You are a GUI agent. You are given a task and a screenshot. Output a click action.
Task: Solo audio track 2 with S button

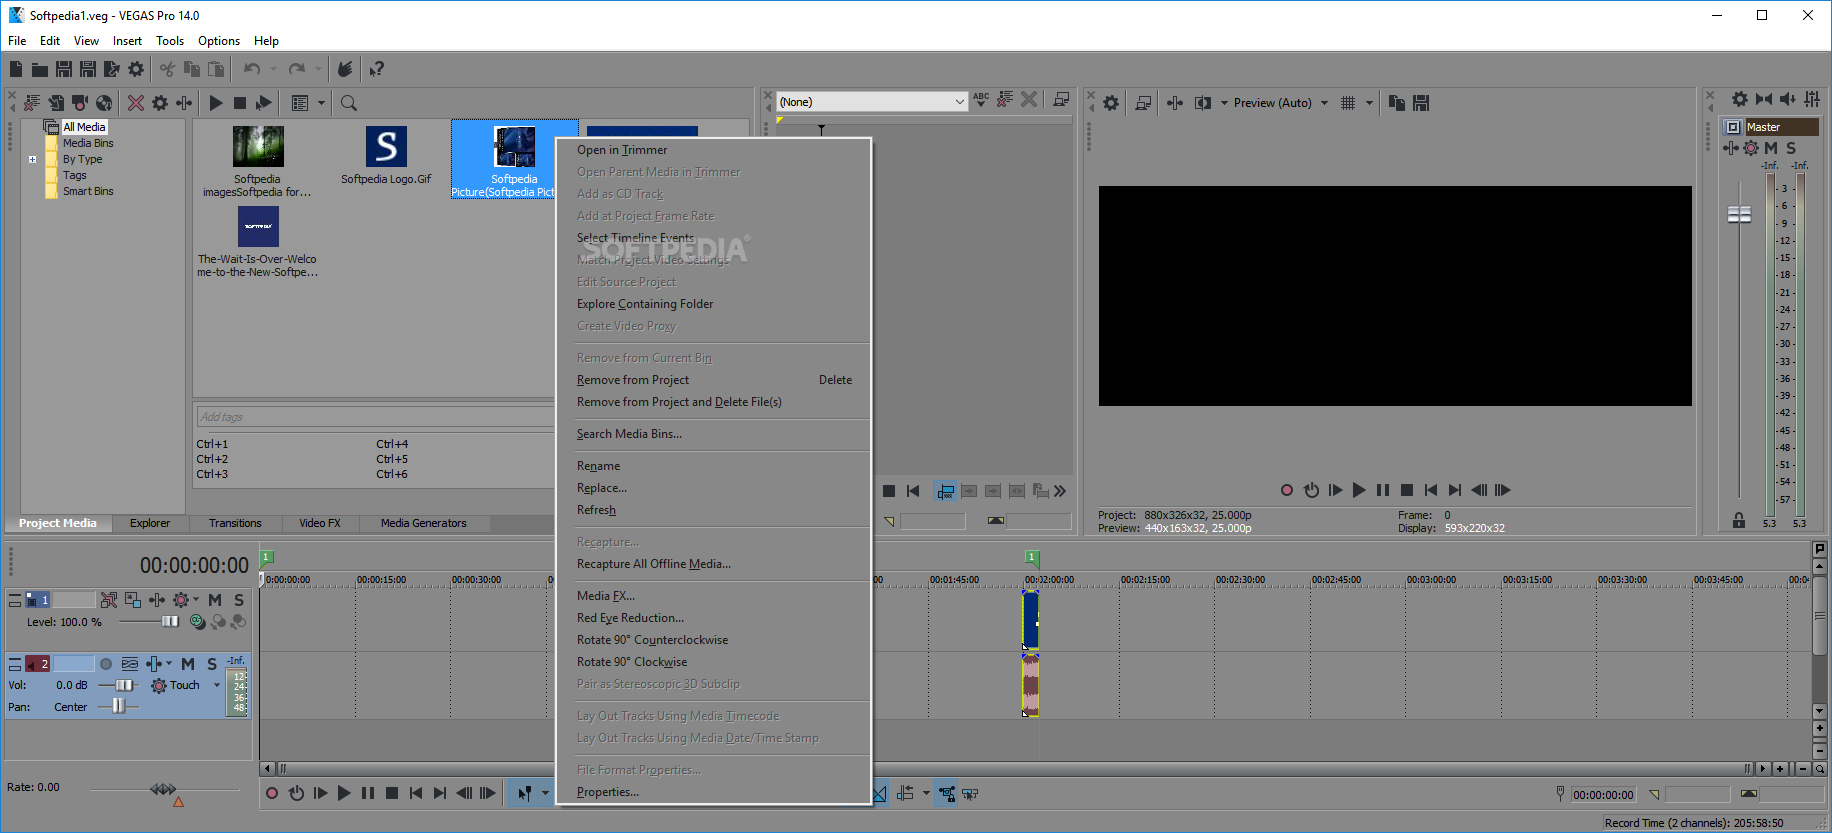[212, 664]
